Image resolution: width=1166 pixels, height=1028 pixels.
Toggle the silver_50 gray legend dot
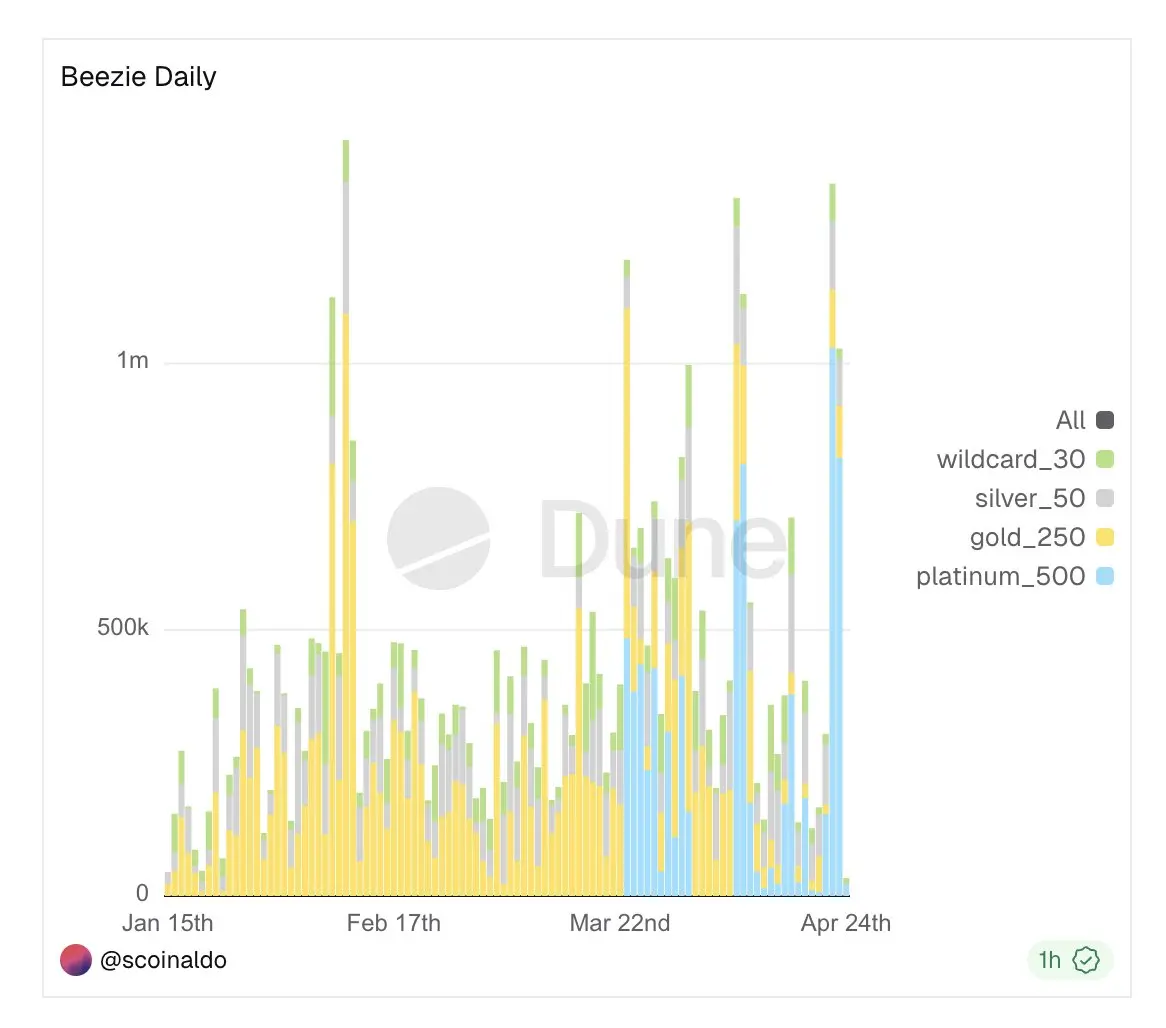(x=1105, y=498)
